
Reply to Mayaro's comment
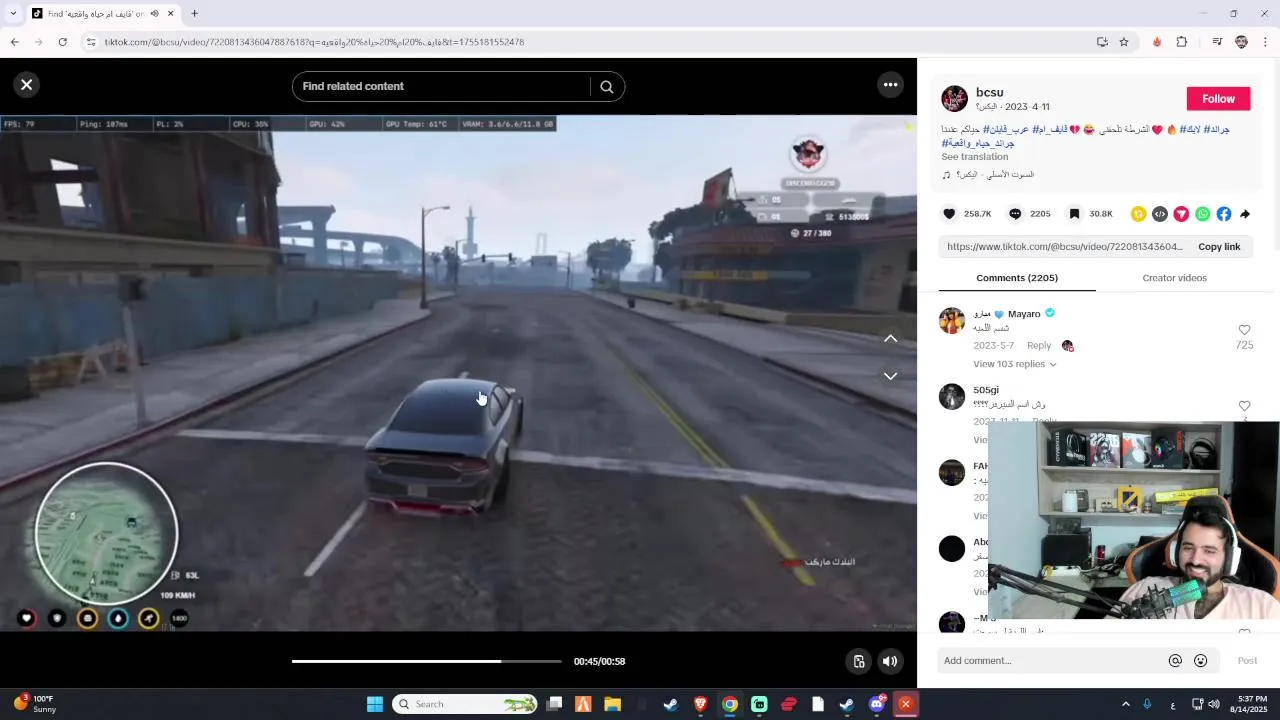tap(1039, 346)
